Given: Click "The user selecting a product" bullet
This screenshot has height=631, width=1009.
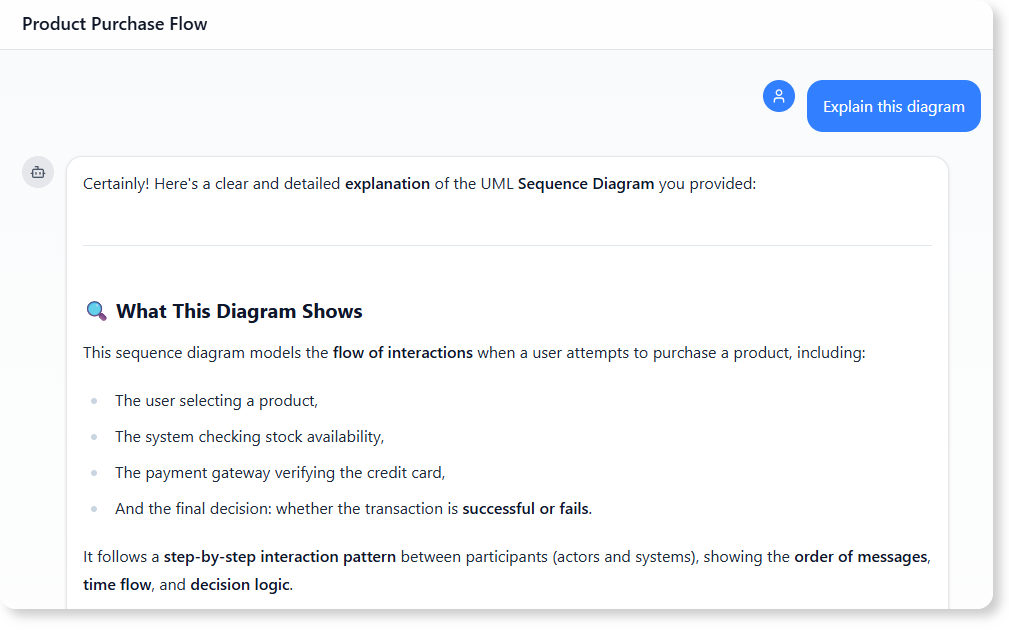Looking at the screenshot, I should [216, 400].
